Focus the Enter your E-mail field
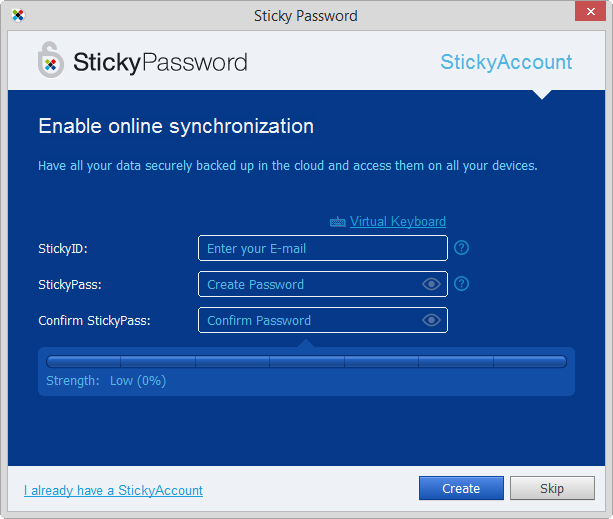 pos(323,248)
